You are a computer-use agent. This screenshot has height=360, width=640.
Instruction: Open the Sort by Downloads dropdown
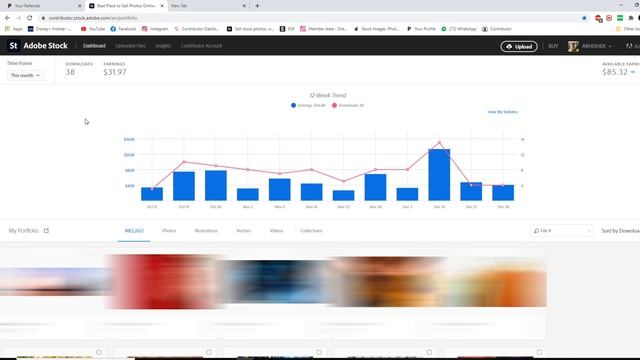pyautogui.click(x=620, y=231)
